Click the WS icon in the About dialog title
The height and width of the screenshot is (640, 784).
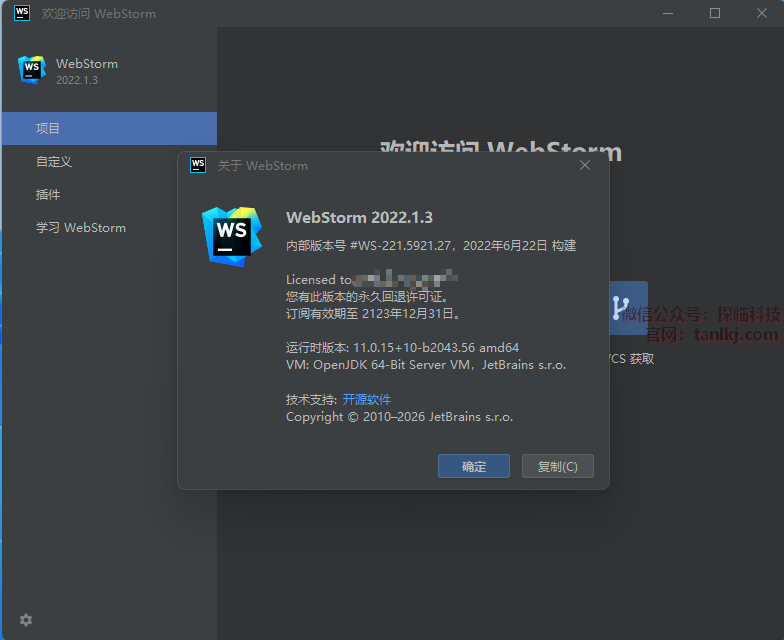coord(198,165)
